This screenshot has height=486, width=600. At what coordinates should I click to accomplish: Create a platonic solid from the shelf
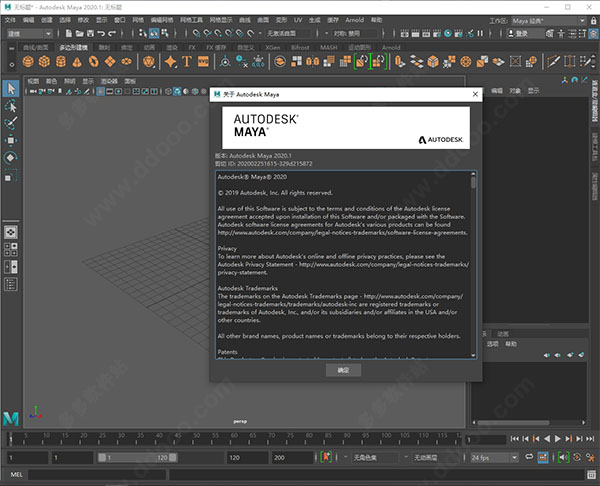pos(148,61)
